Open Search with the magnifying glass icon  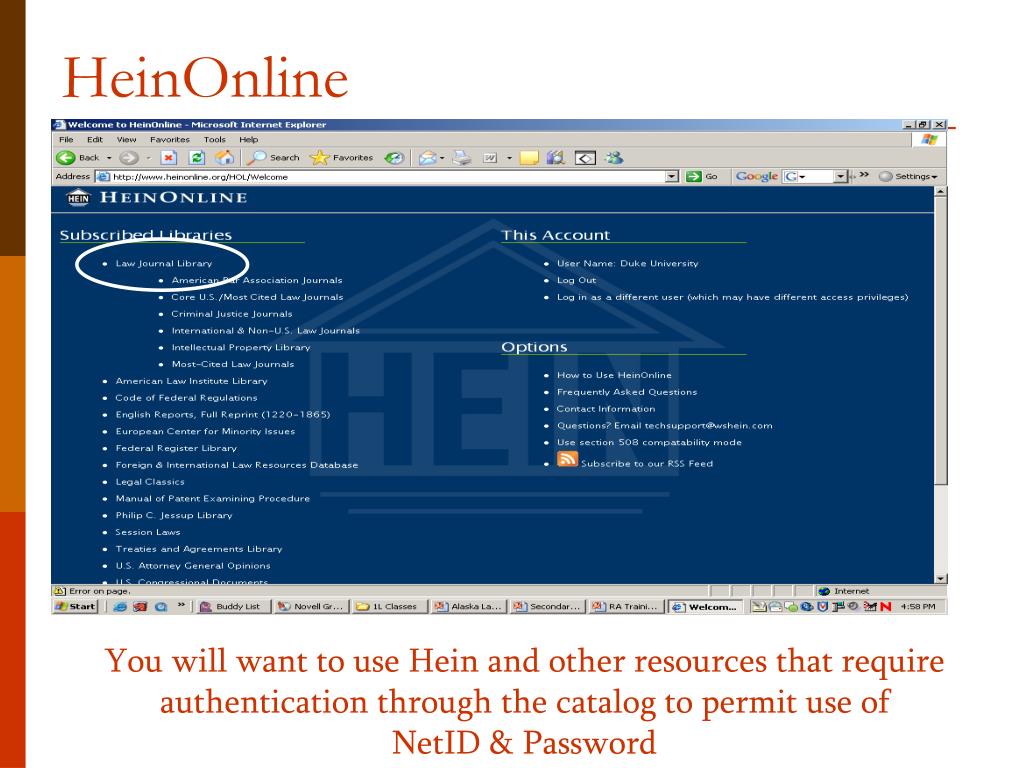[x=256, y=157]
